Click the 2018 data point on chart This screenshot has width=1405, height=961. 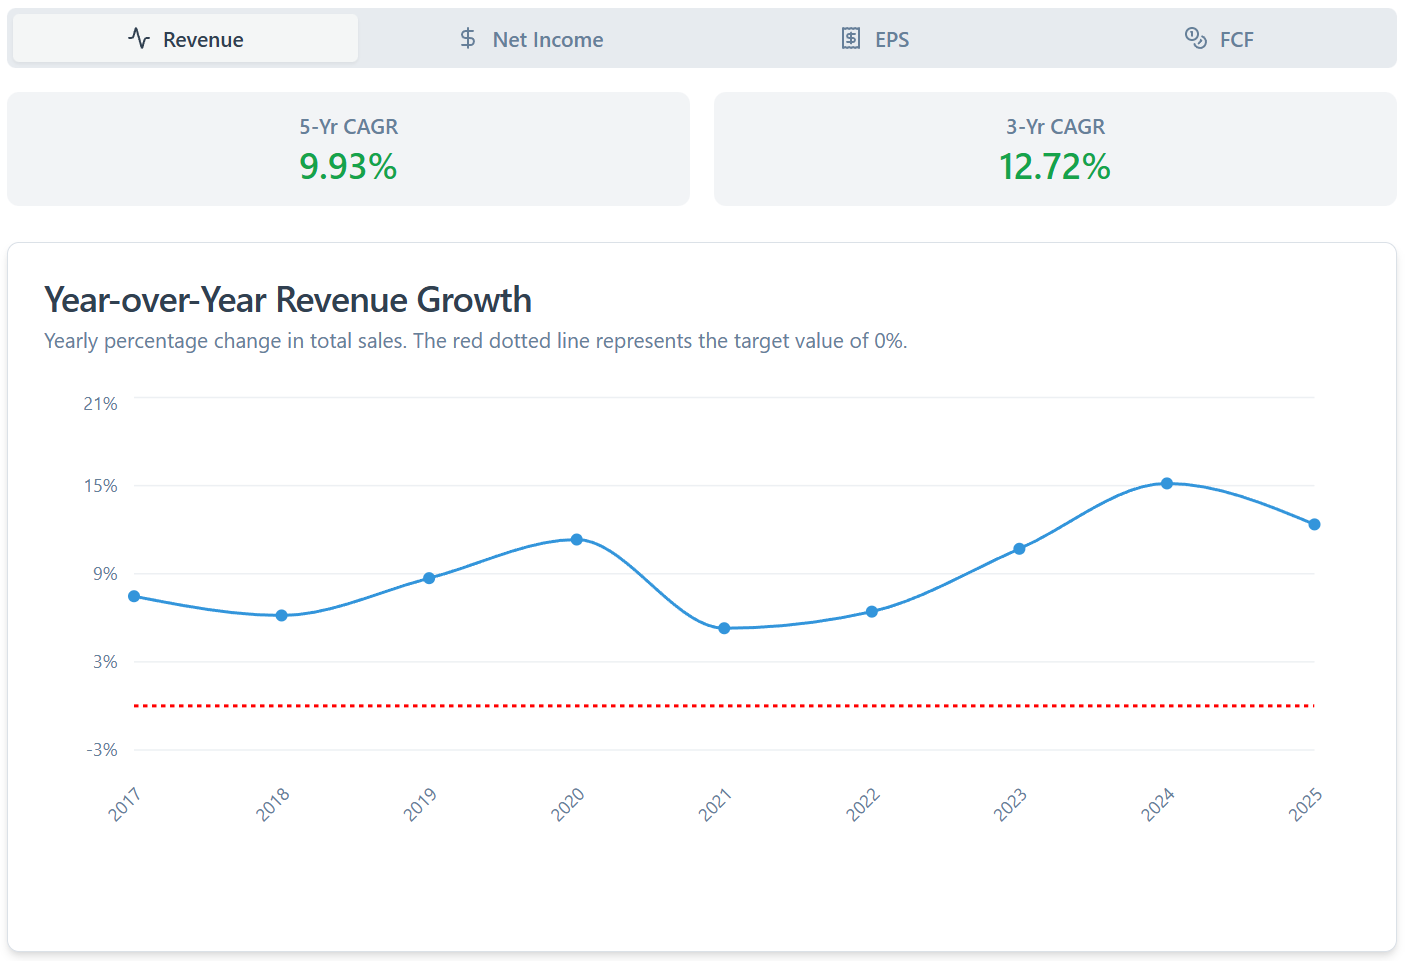coord(282,616)
